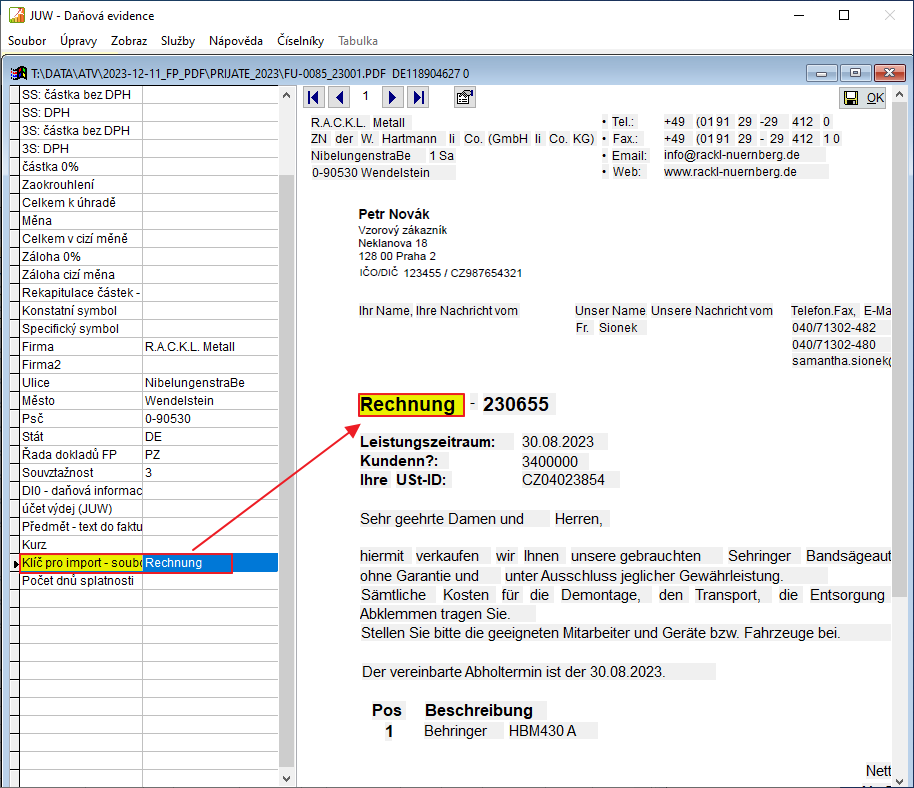Restore the inner PDF document window

pos(855,73)
